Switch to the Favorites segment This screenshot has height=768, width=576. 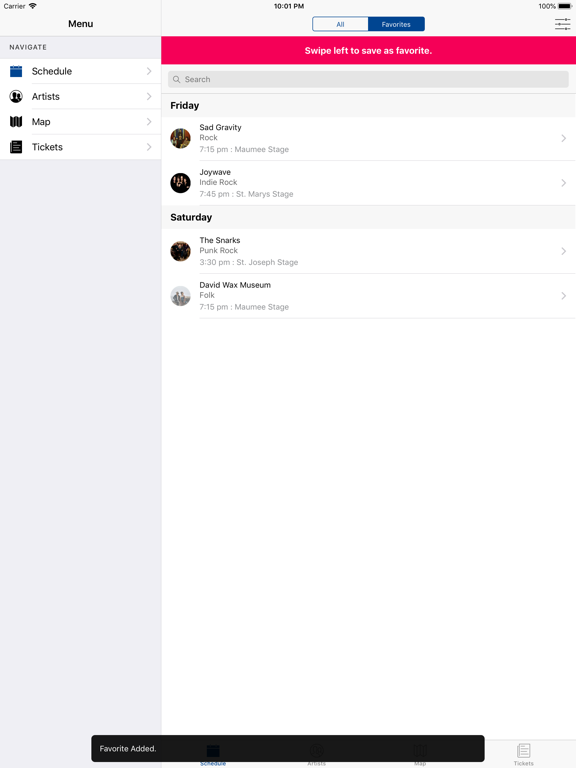click(x=396, y=24)
